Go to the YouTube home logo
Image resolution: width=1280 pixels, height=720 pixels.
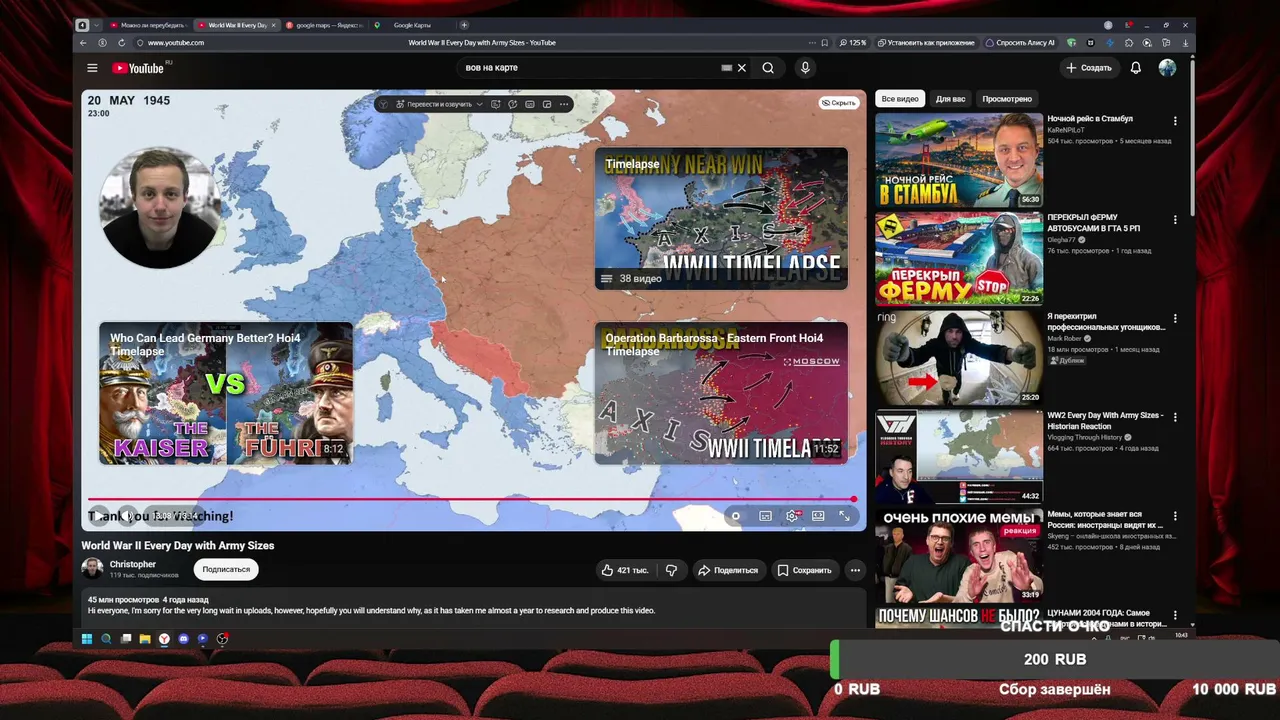coord(138,68)
